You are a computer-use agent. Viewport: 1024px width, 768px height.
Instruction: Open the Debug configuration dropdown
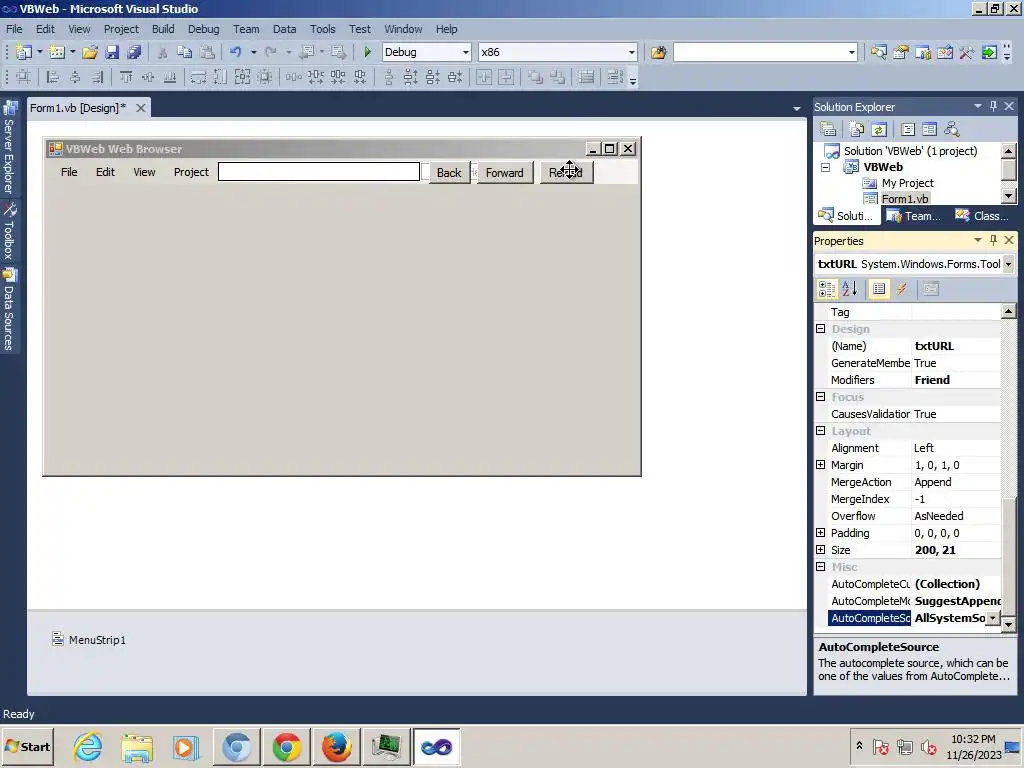466,52
